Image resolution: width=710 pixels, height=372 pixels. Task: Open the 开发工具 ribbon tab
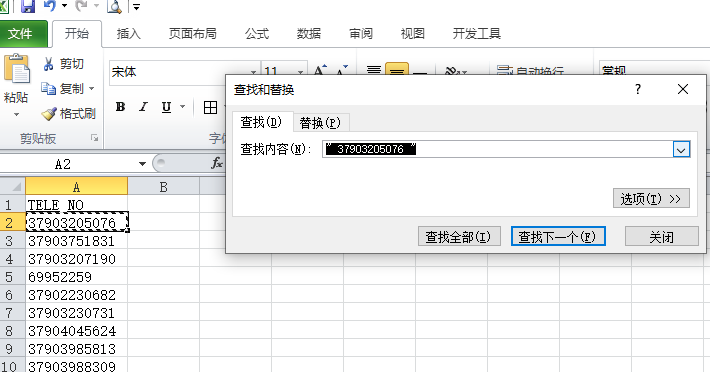click(476, 33)
